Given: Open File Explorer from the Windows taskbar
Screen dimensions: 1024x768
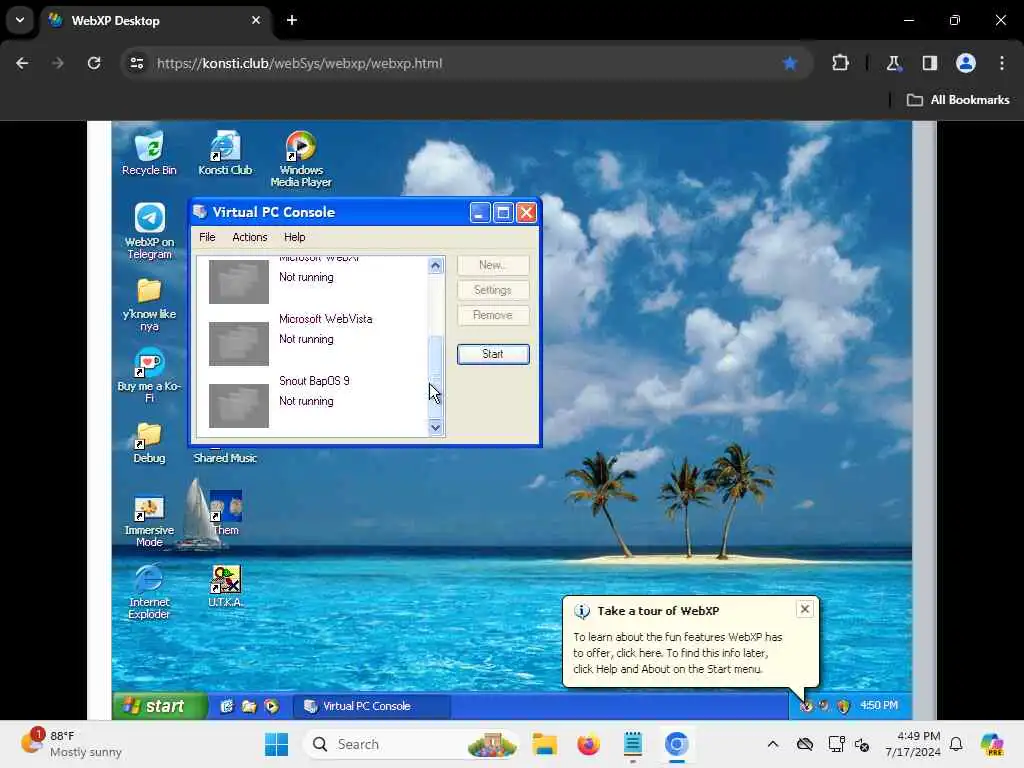Looking at the screenshot, I should pos(544,744).
